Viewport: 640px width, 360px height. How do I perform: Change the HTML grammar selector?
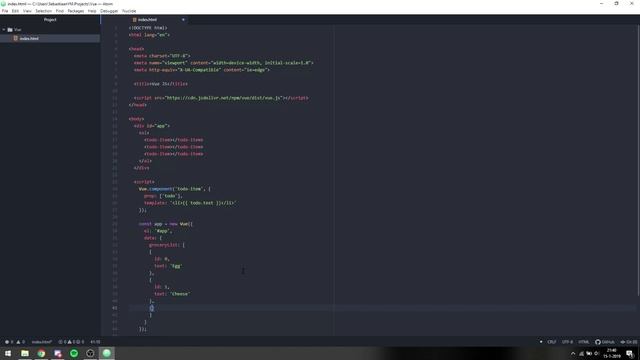tap(584, 342)
